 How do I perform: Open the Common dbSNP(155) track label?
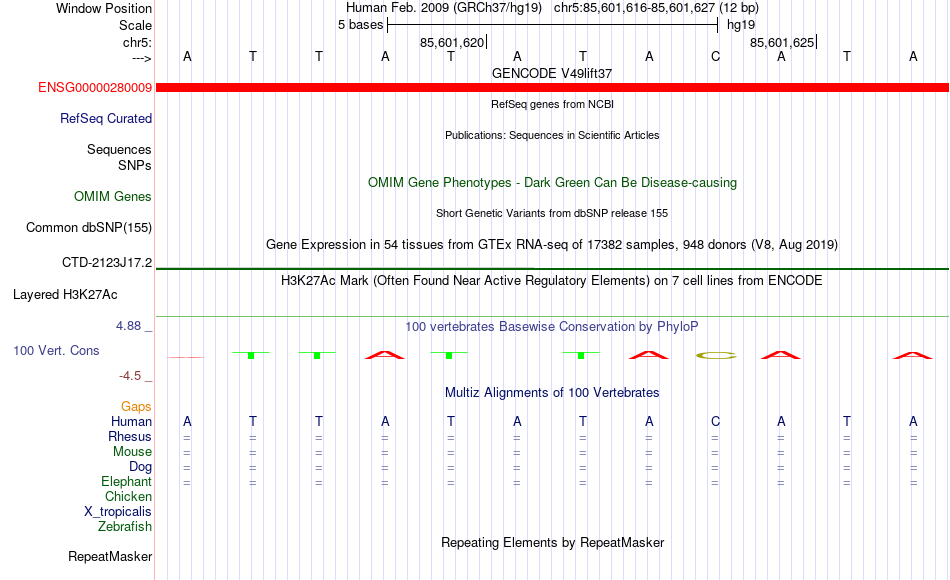[x=89, y=227]
